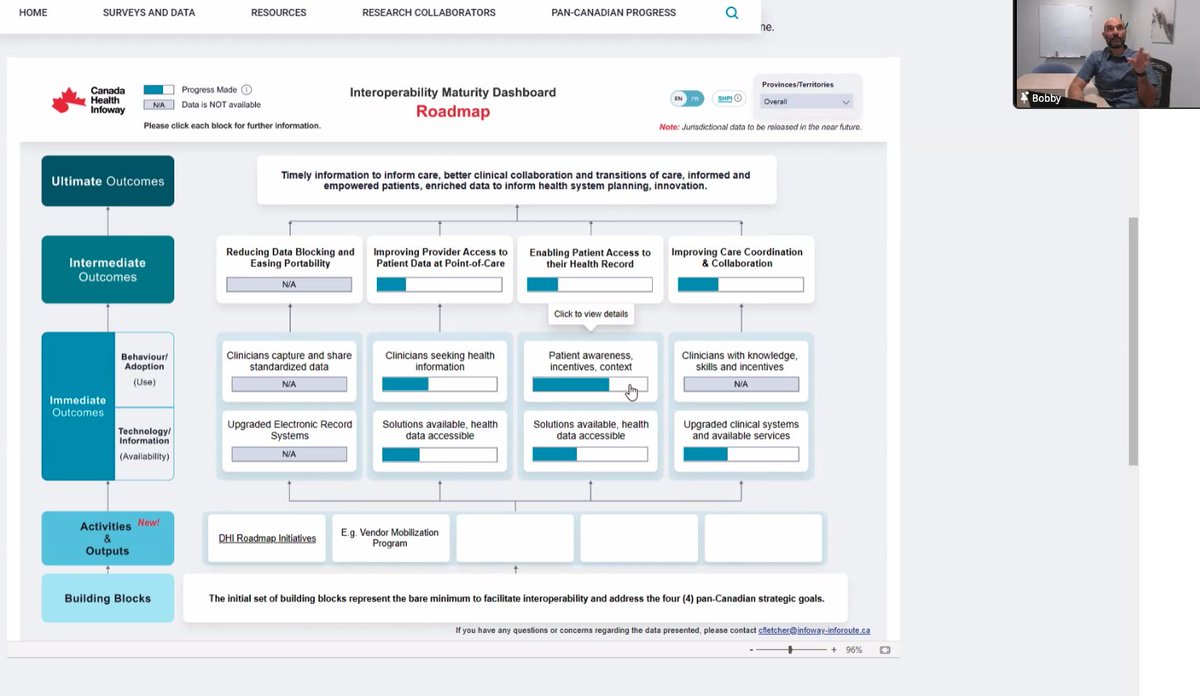Click the Canada Health Infoway logo

[x=89, y=101]
